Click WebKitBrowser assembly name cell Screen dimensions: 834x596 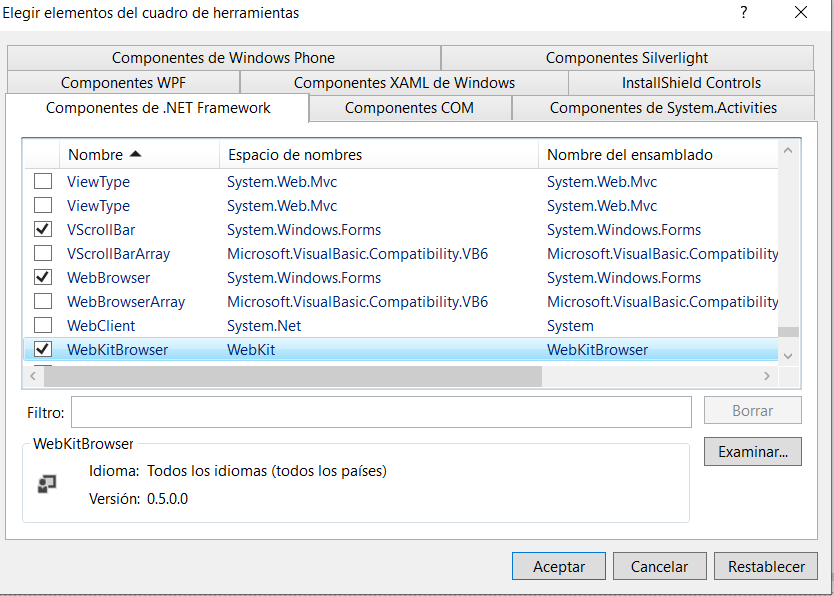(597, 349)
